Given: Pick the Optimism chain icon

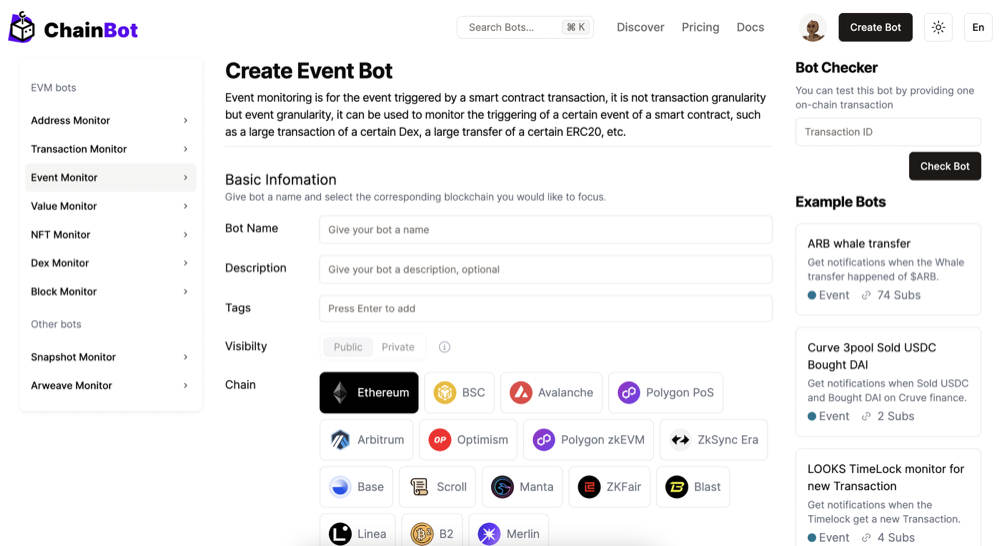Looking at the screenshot, I should coord(440,440).
